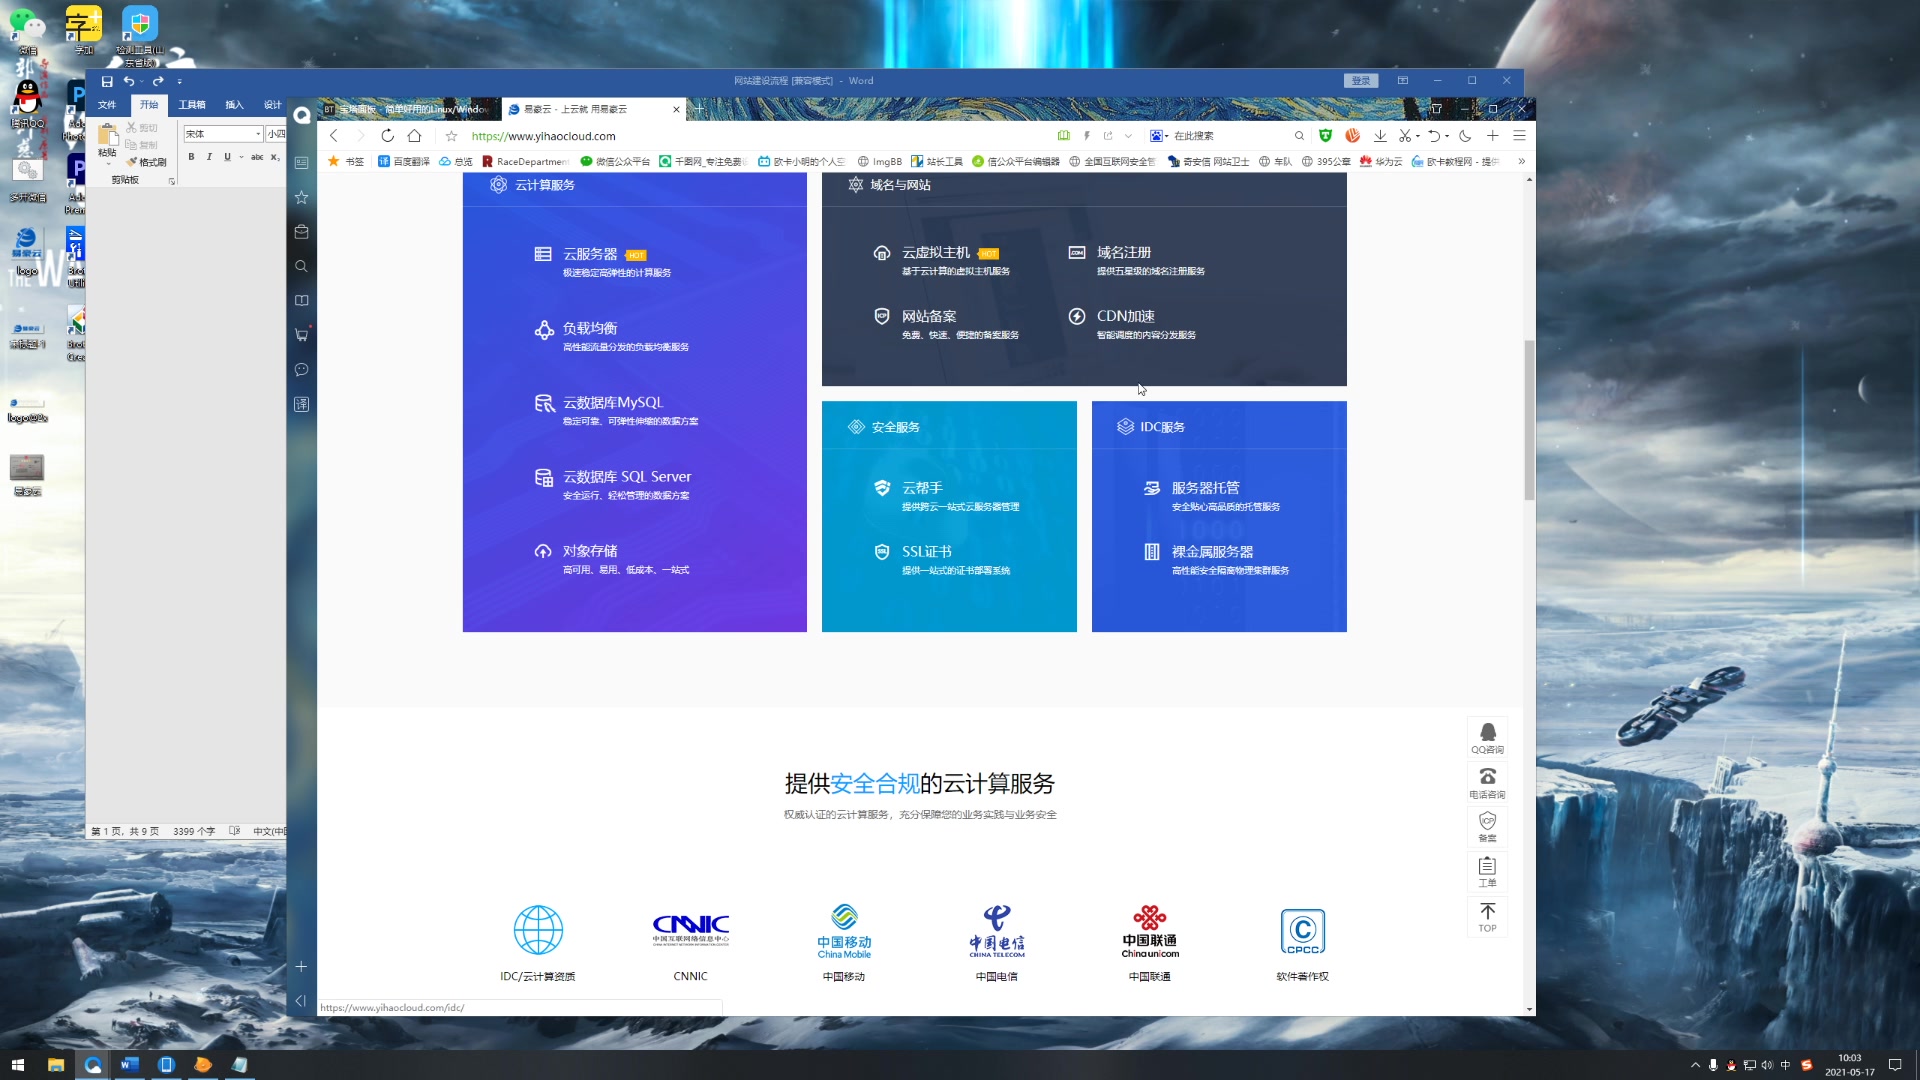Open sidebar search icon

coord(301,266)
